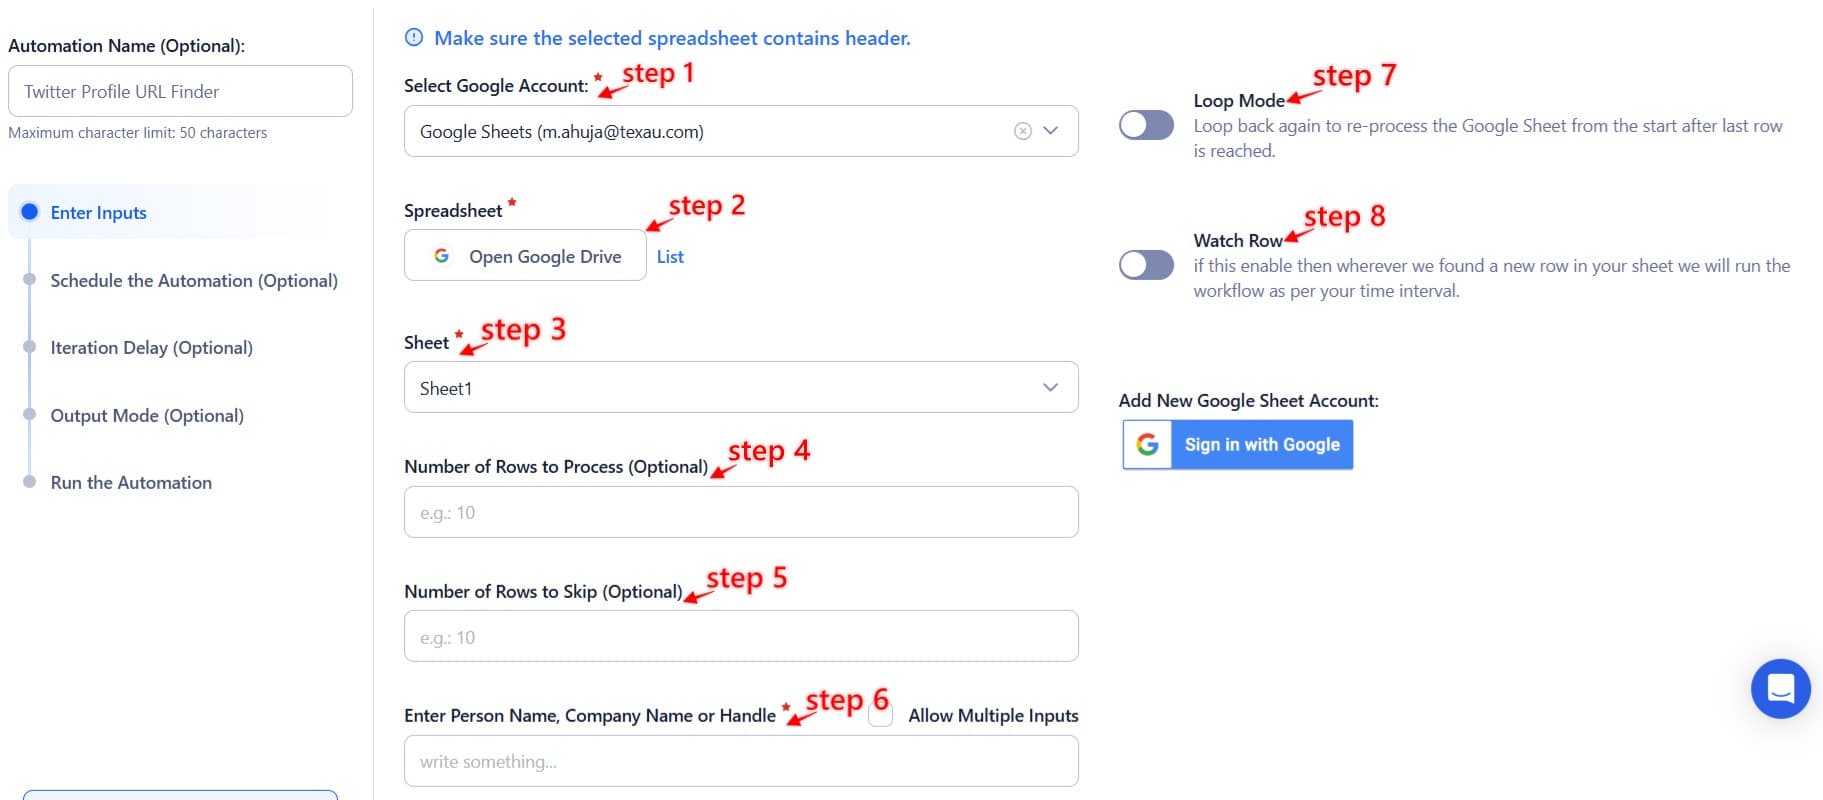Screen dimensions: 1823x800
Task: Click the Enter Inputs step indicator dot
Action: [30, 212]
